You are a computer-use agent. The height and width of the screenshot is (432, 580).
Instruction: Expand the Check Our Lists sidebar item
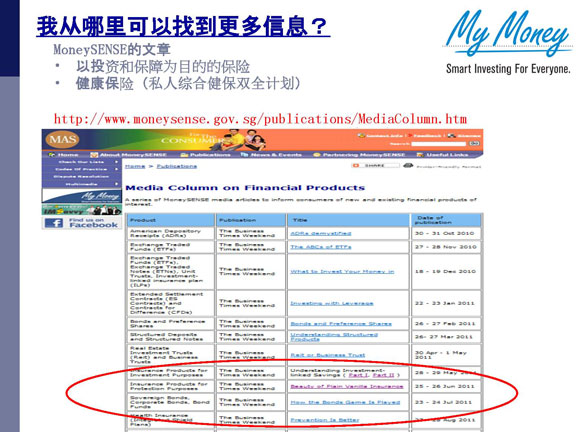click(81, 162)
